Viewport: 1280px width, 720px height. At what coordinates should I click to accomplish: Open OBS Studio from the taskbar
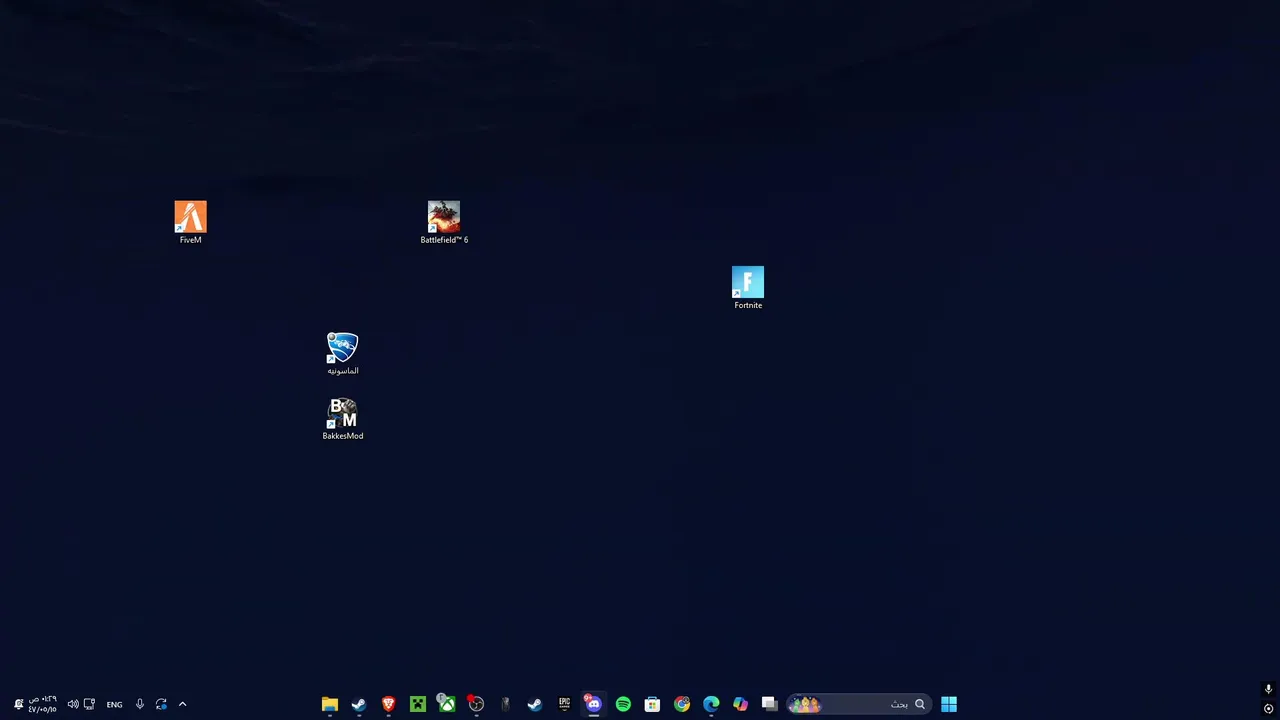[x=476, y=704]
